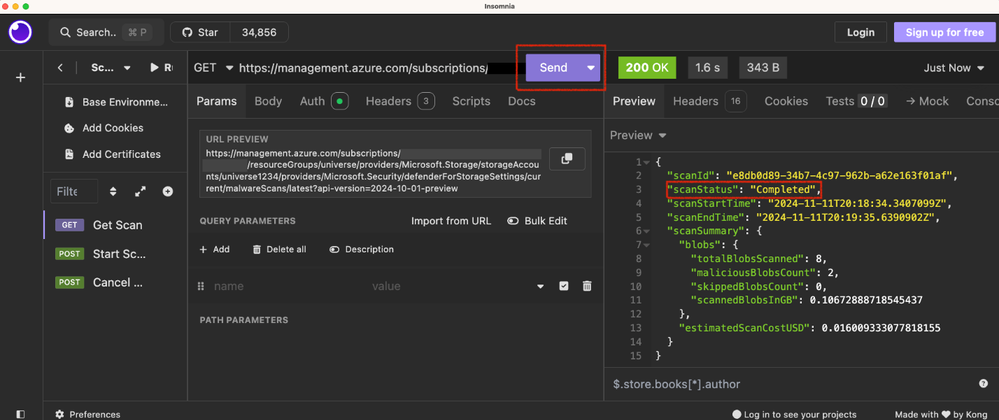Image resolution: width=999 pixels, height=420 pixels.
Task: Open the sort order control
Action: click(x=113, y=191)
